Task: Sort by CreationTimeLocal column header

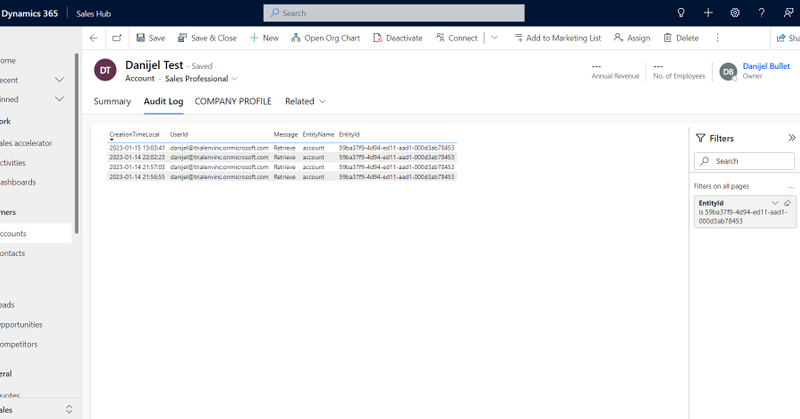Action: (134, 135)
